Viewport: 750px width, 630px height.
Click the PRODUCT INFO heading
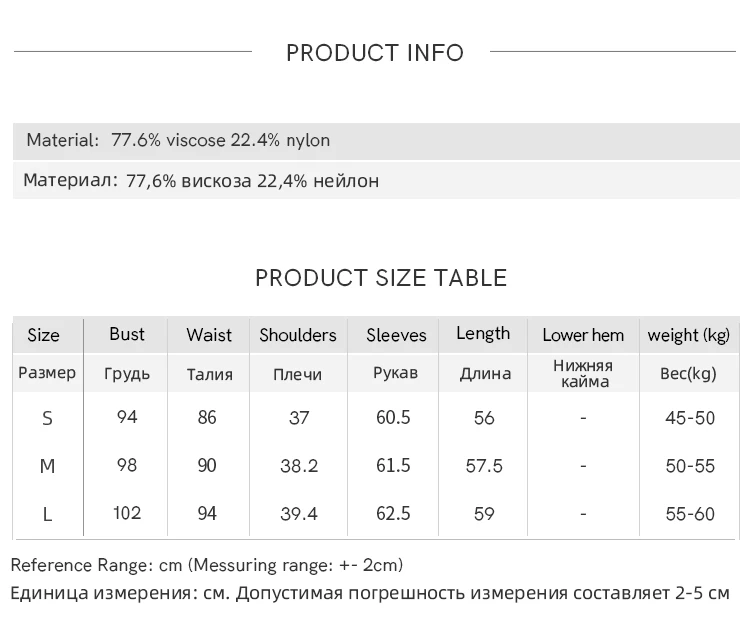[x=375, y=53]
